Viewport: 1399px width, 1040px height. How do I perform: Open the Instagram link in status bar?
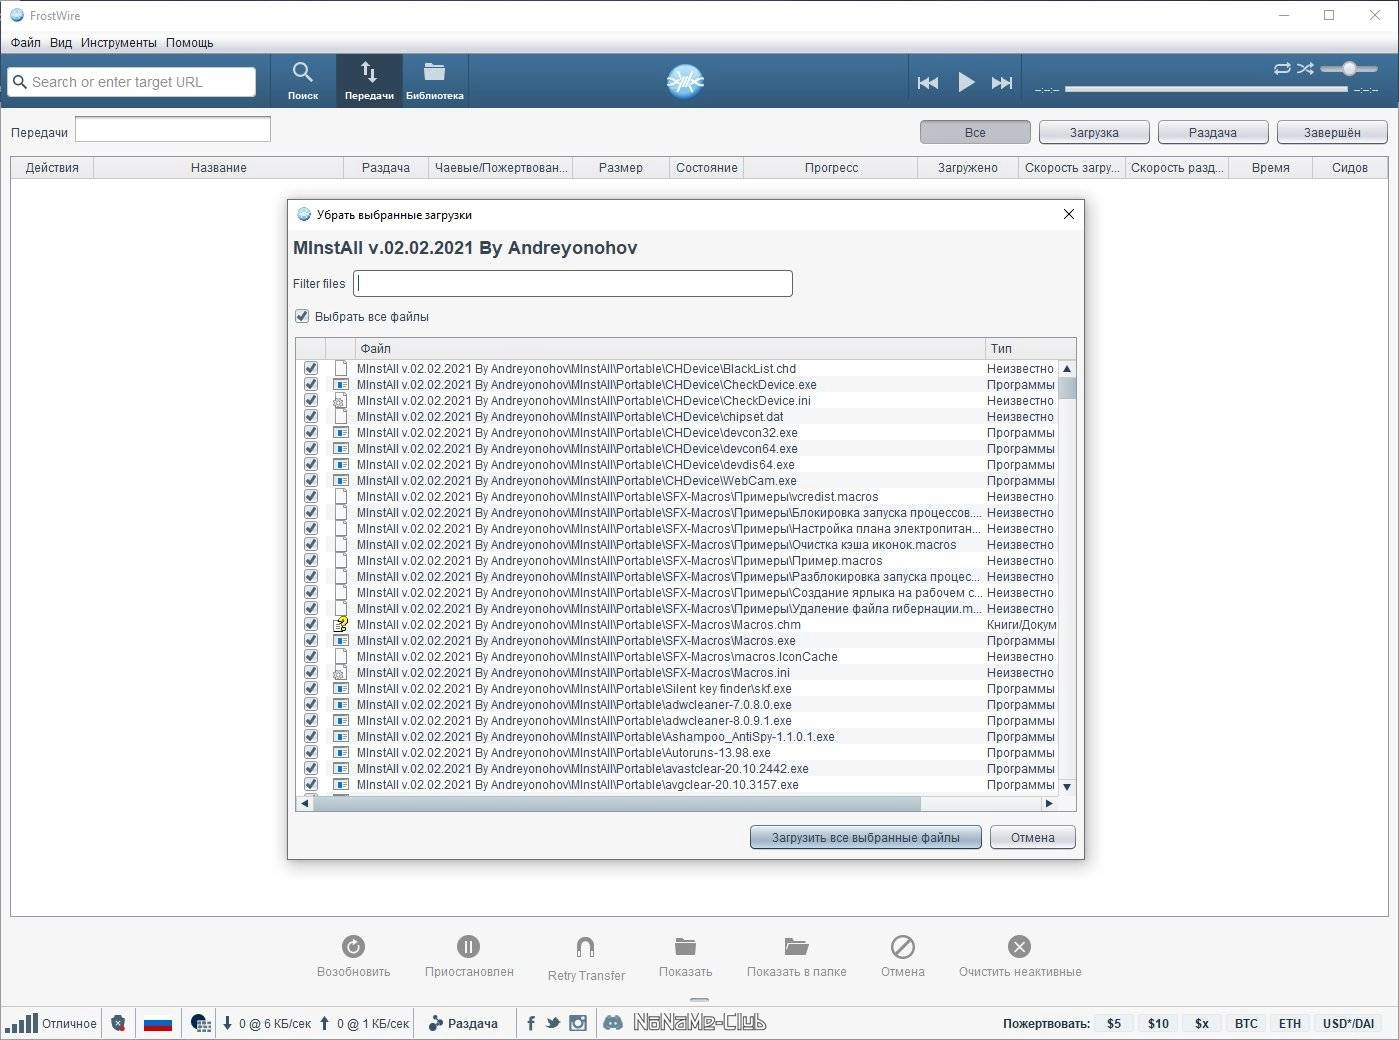(x=578, y=1023)
